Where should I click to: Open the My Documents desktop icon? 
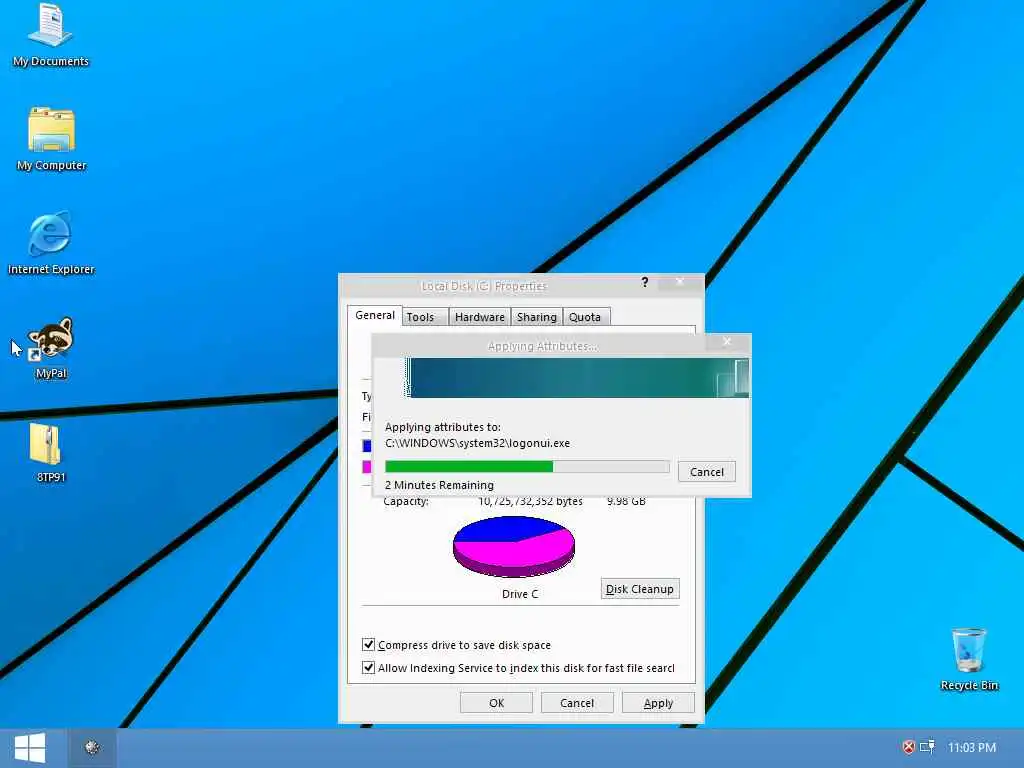click(x=51, y=34)
